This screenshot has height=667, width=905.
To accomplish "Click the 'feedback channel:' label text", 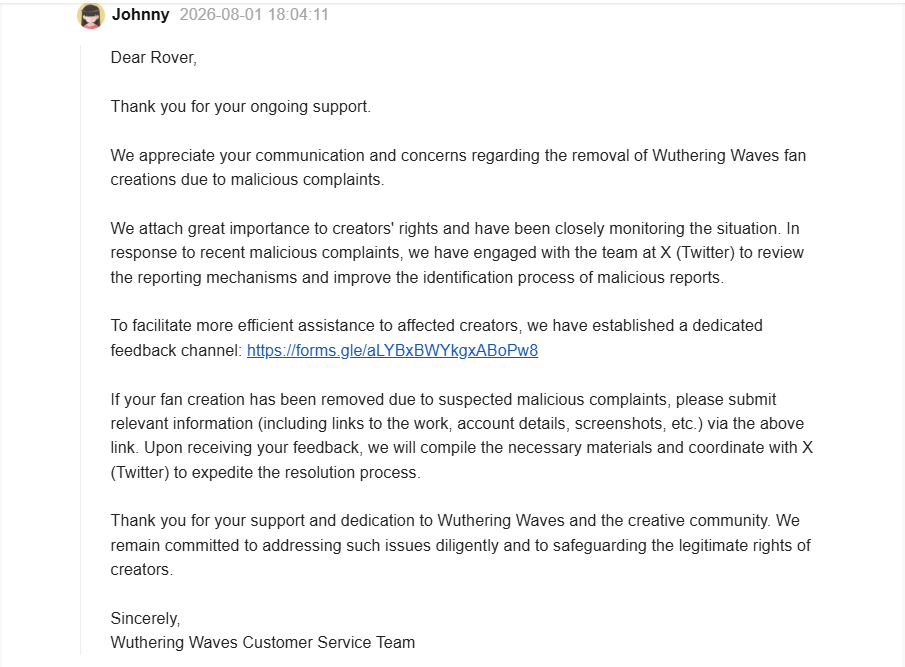I will click(x=176, y=350).
